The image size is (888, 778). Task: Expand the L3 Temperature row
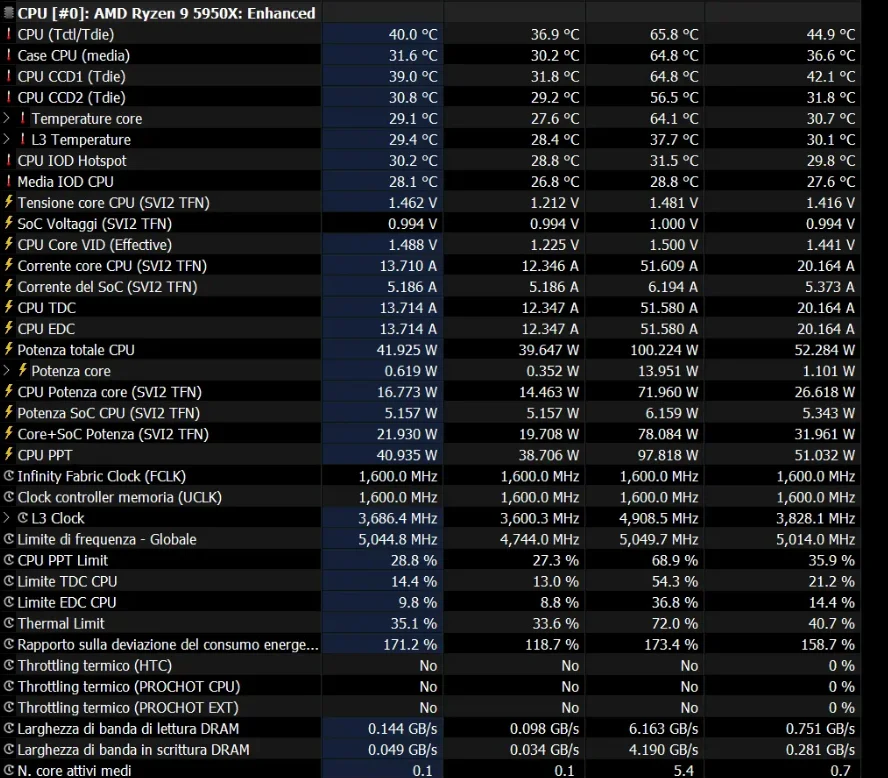point(6,139)
